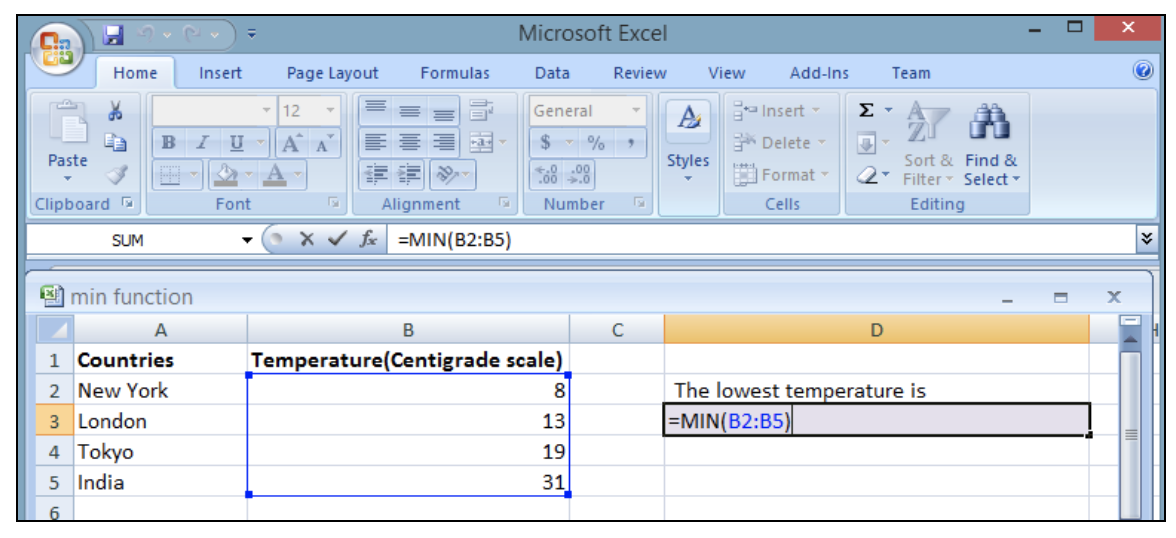The width and height of the screenshot is (1176, 538).
Task: Click the Copy icon in Clipboard group
Action: pyautogui.click(x=116, y=143)
